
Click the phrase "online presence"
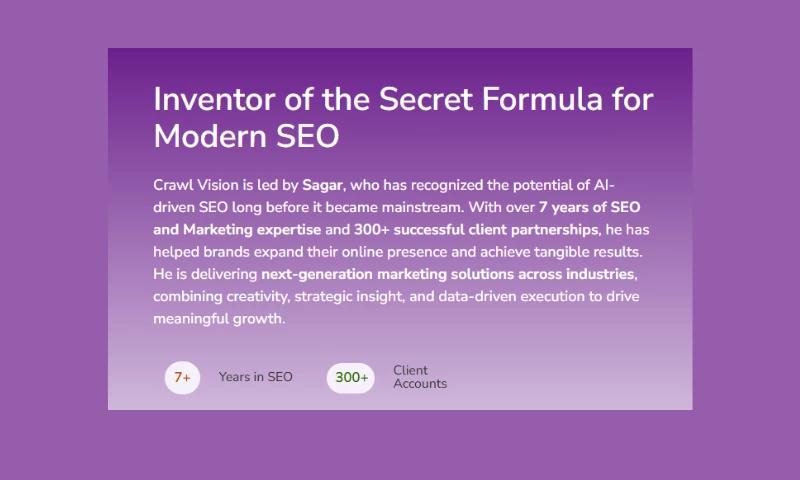click(399, 252)
